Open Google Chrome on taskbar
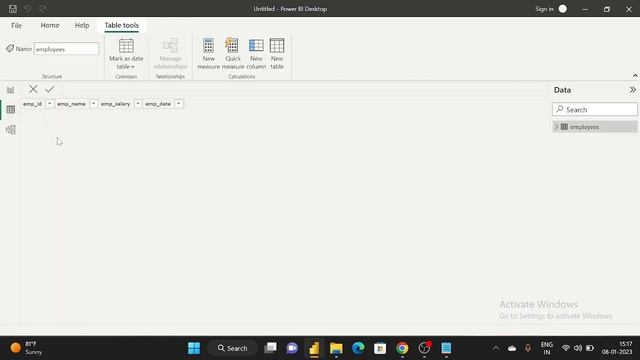The width and height of the screenshot is (640, 360). click(402, 348)
